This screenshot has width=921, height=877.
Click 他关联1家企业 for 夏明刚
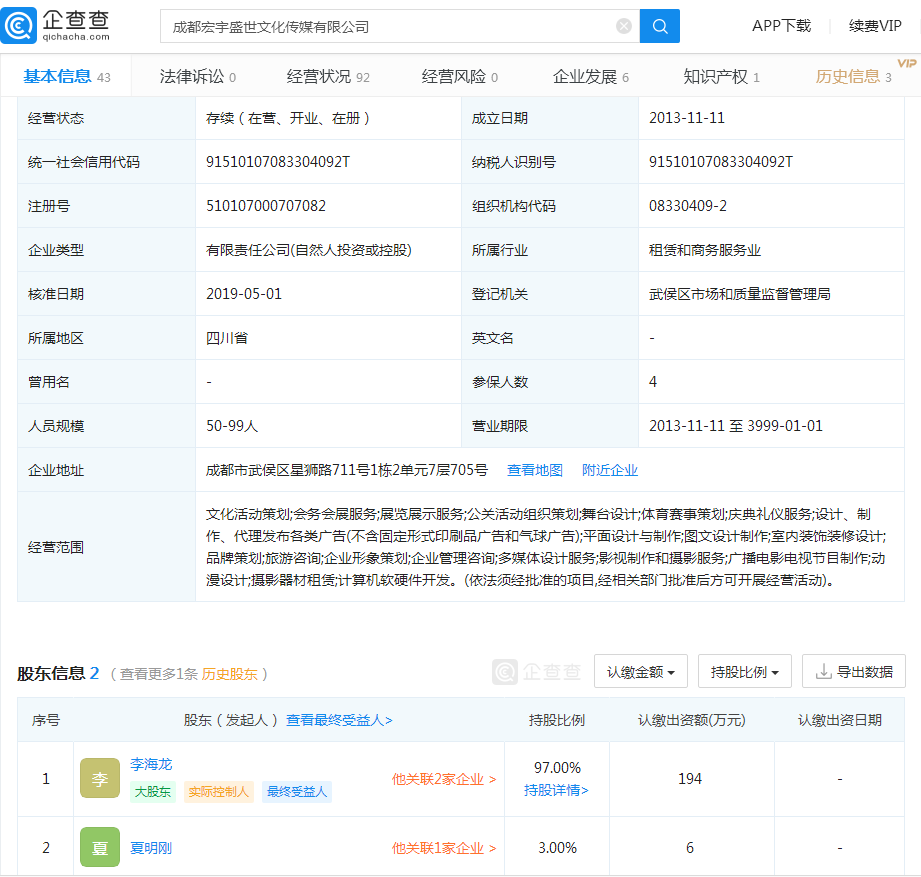pos(444,848)
